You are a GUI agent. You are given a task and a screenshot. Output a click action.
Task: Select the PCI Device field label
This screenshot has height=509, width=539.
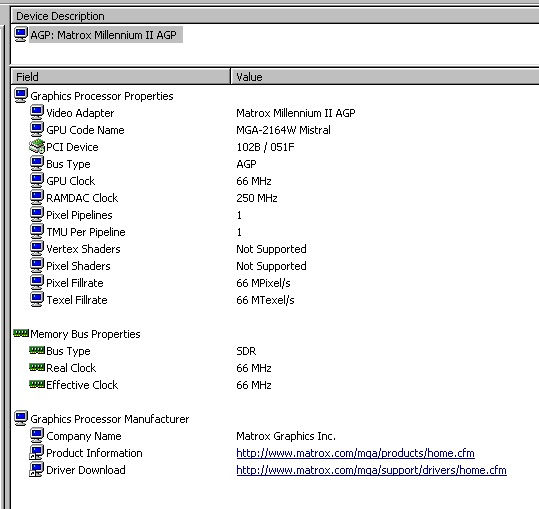tap(72, 147)
